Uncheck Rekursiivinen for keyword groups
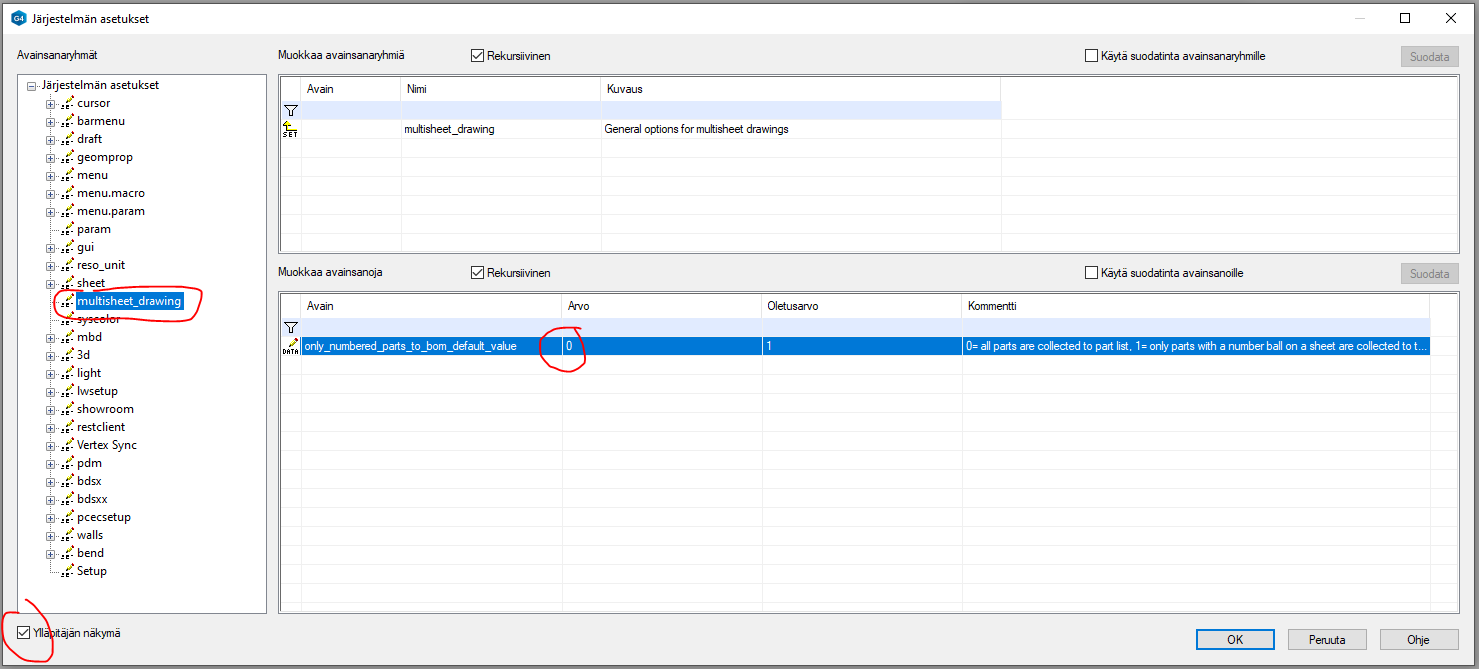 (477, 56)
